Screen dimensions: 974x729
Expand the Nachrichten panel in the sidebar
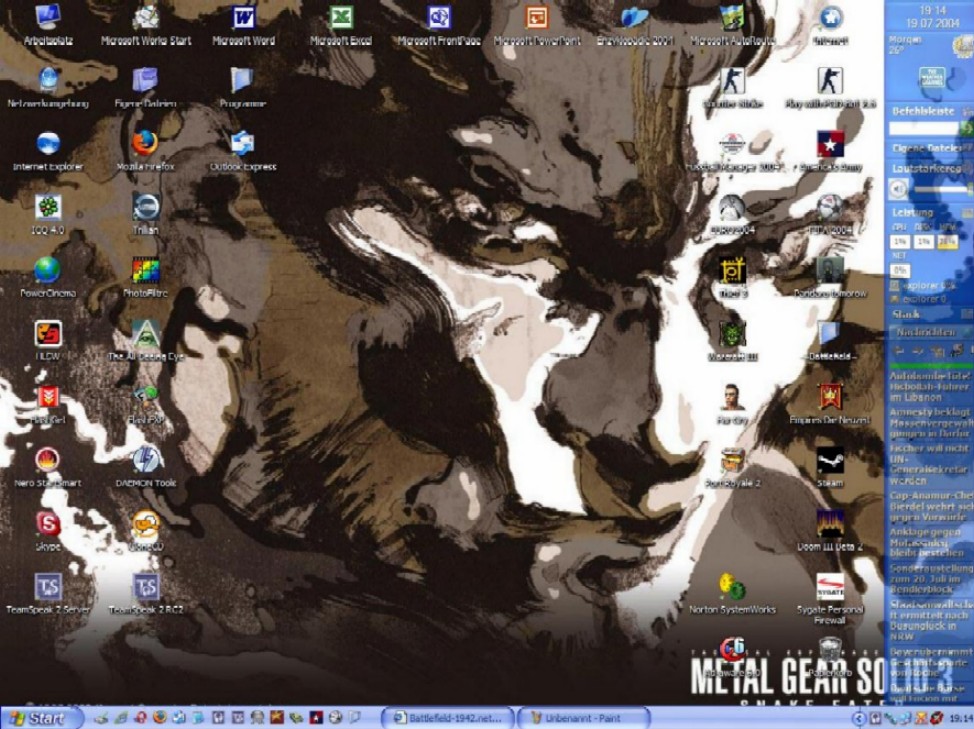[930, 332]
